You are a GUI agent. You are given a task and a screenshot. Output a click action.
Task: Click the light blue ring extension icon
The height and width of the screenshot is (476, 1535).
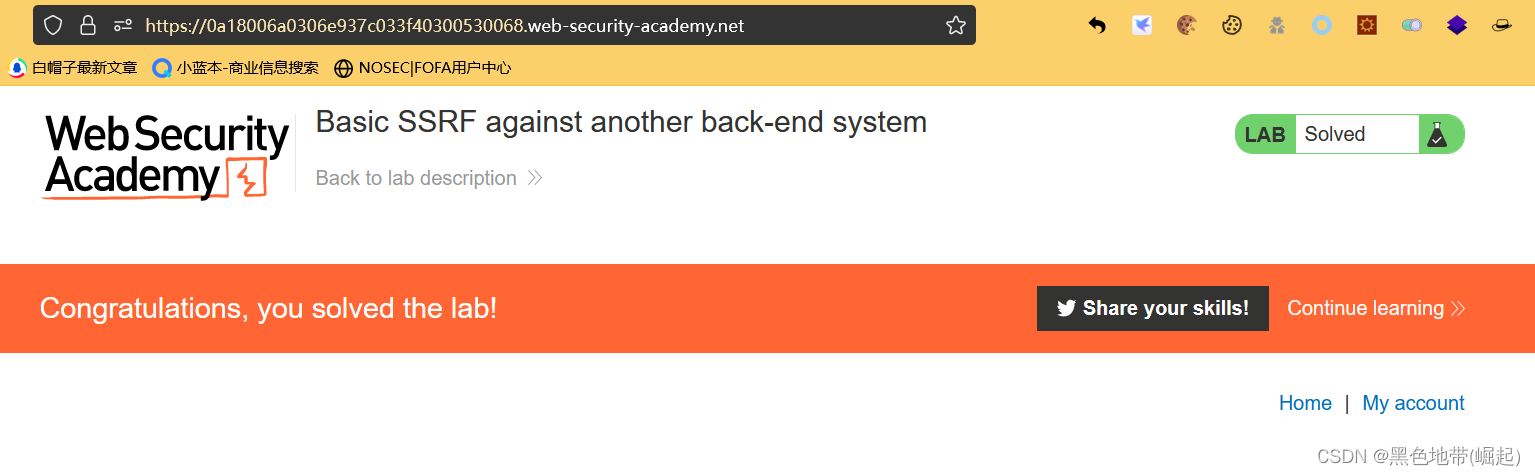1322,26
